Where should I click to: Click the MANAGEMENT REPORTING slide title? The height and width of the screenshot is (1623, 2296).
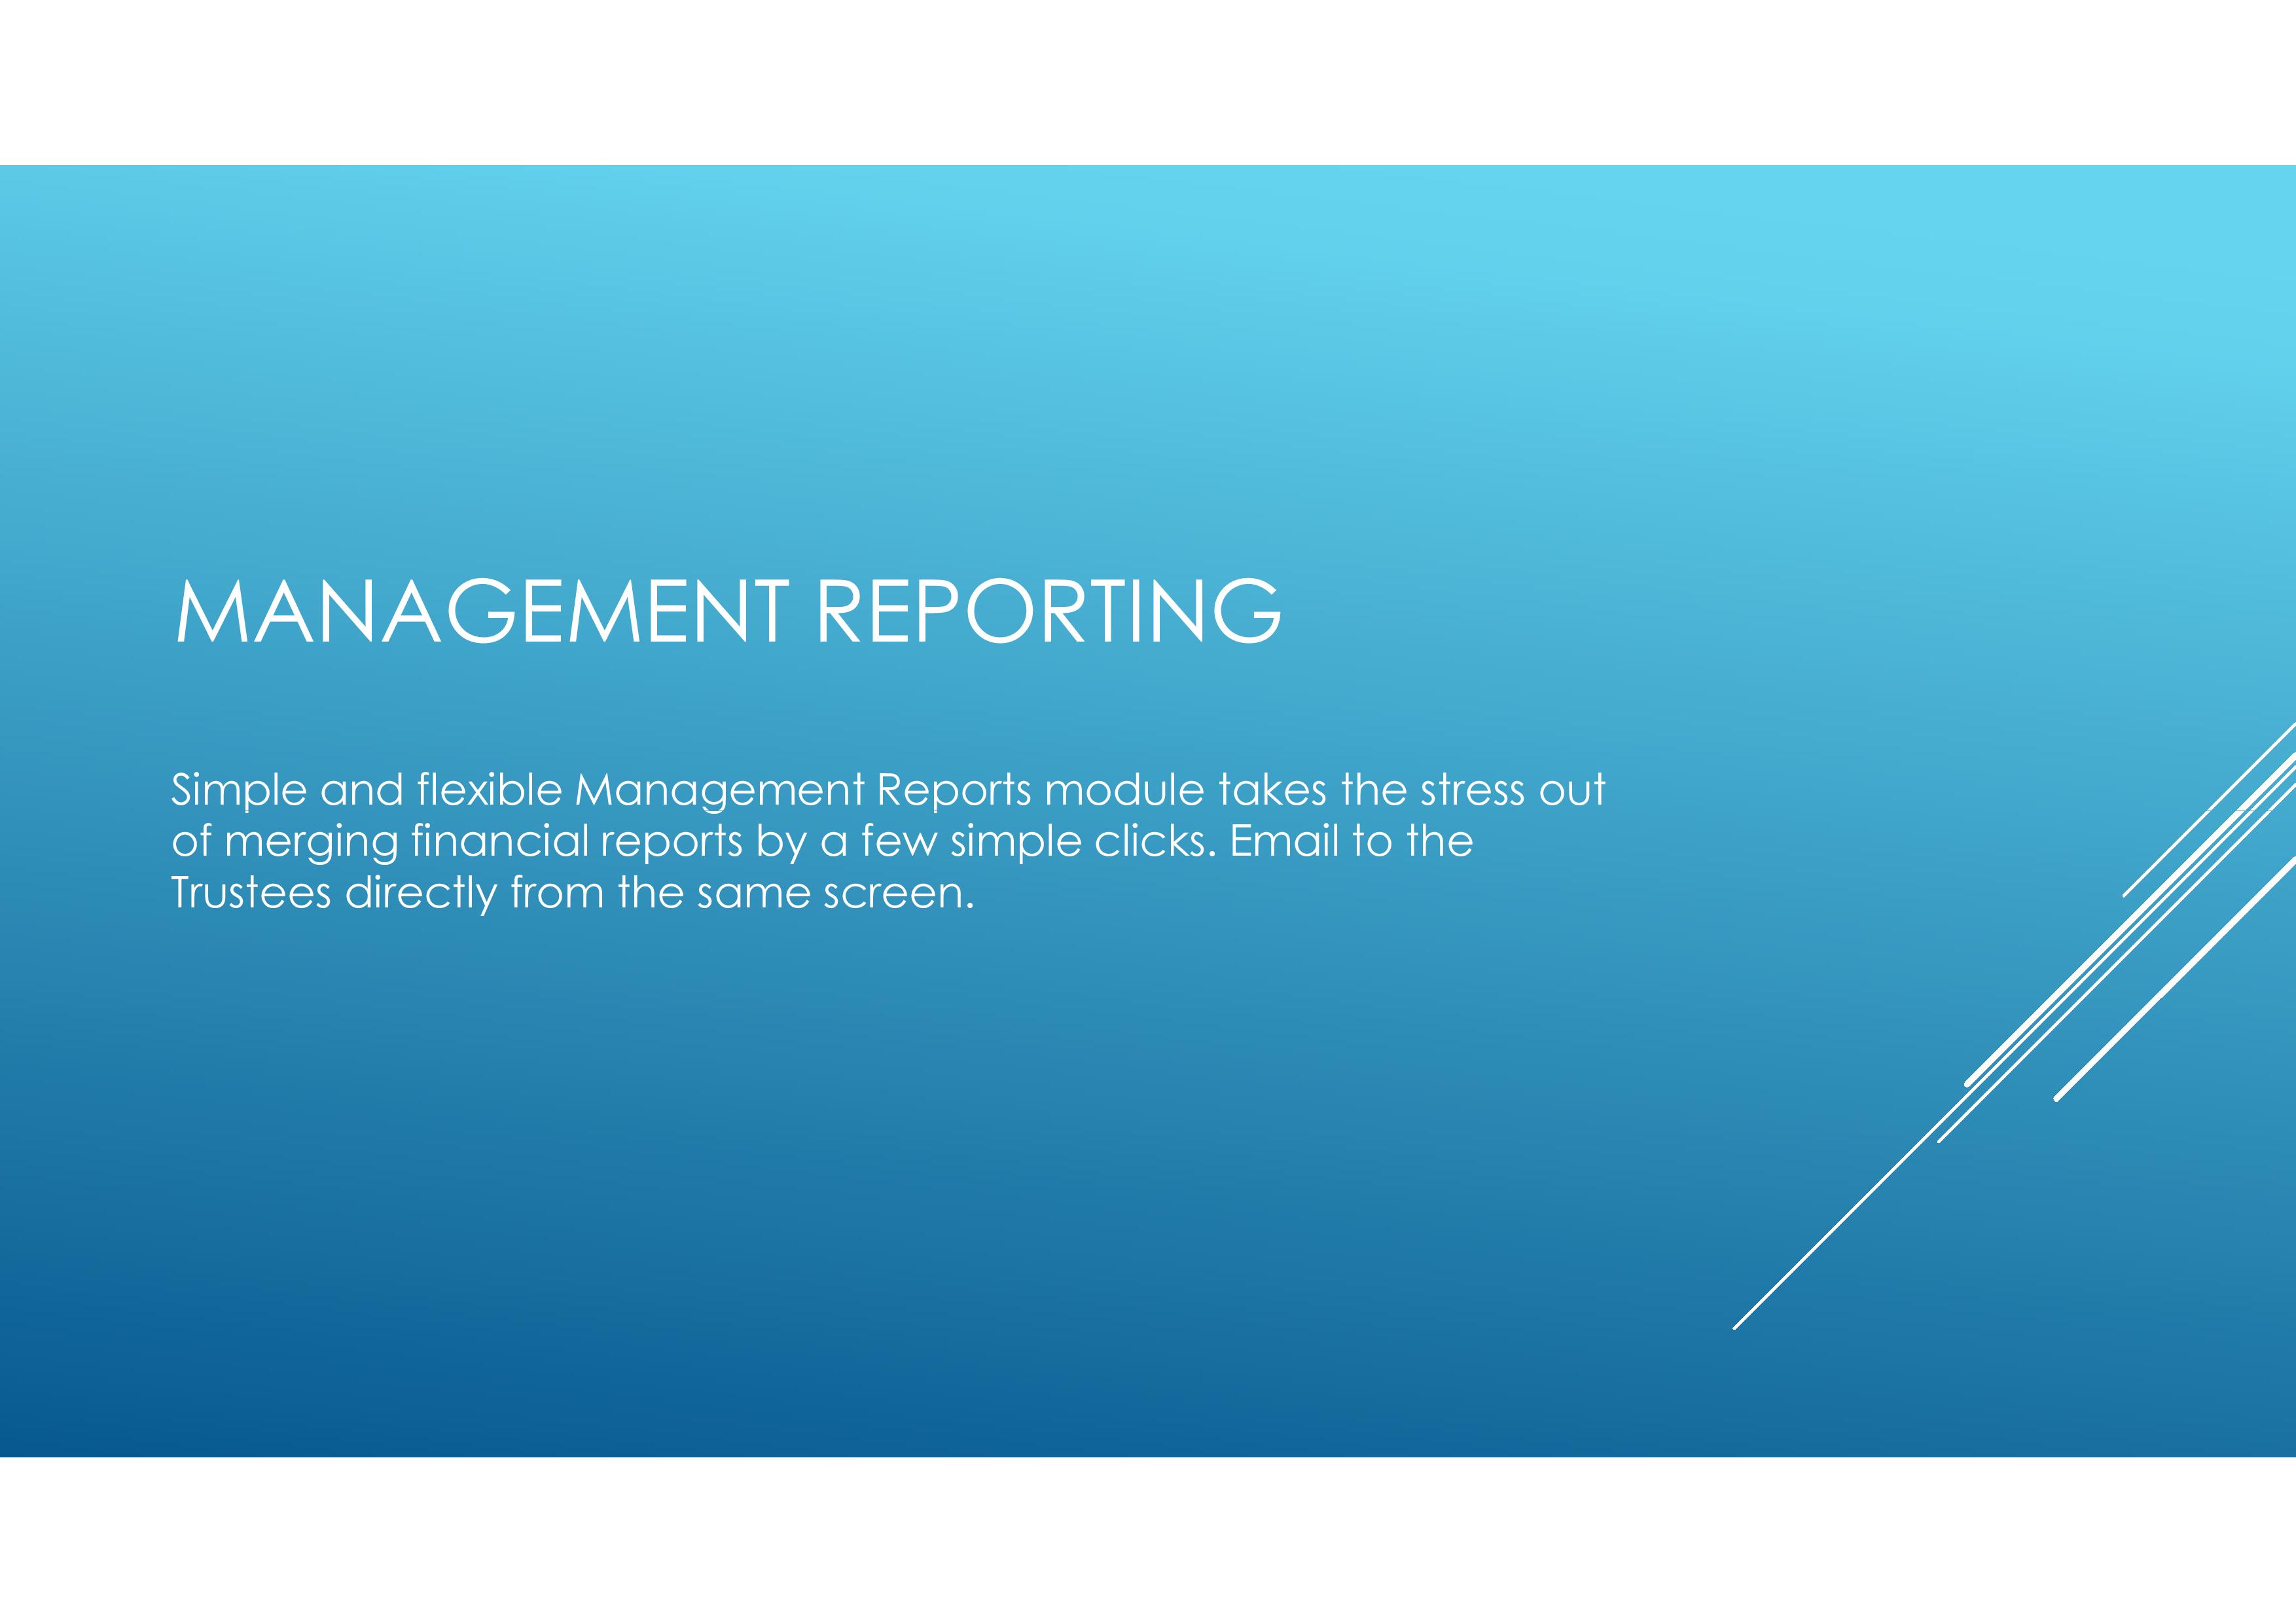(728, 611)
